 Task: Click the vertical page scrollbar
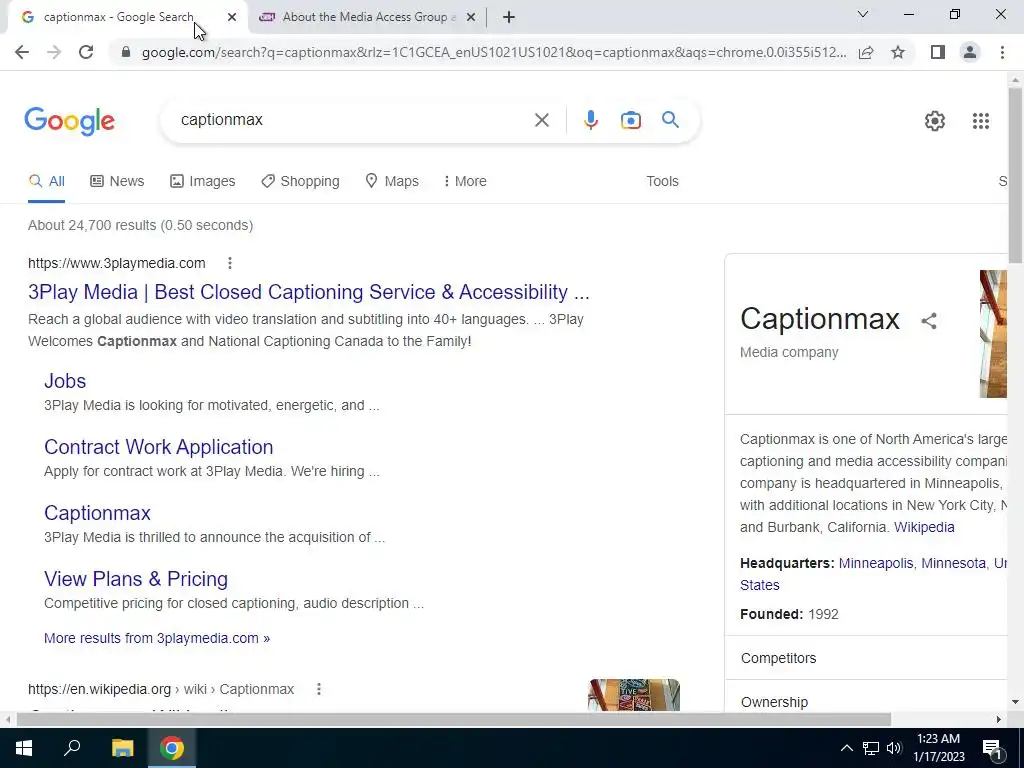pos(1015,176)
